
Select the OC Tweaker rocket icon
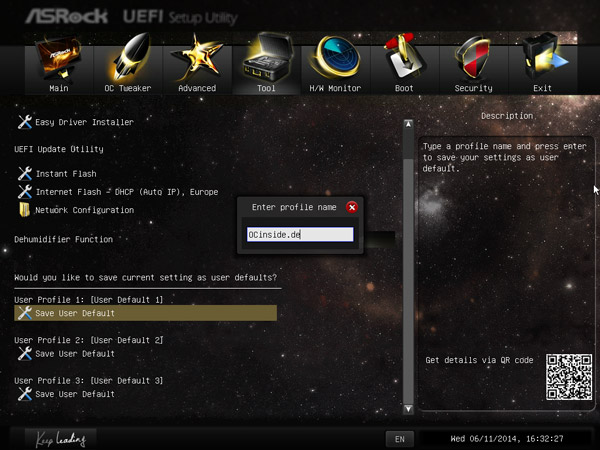click(x=129, y=57)
